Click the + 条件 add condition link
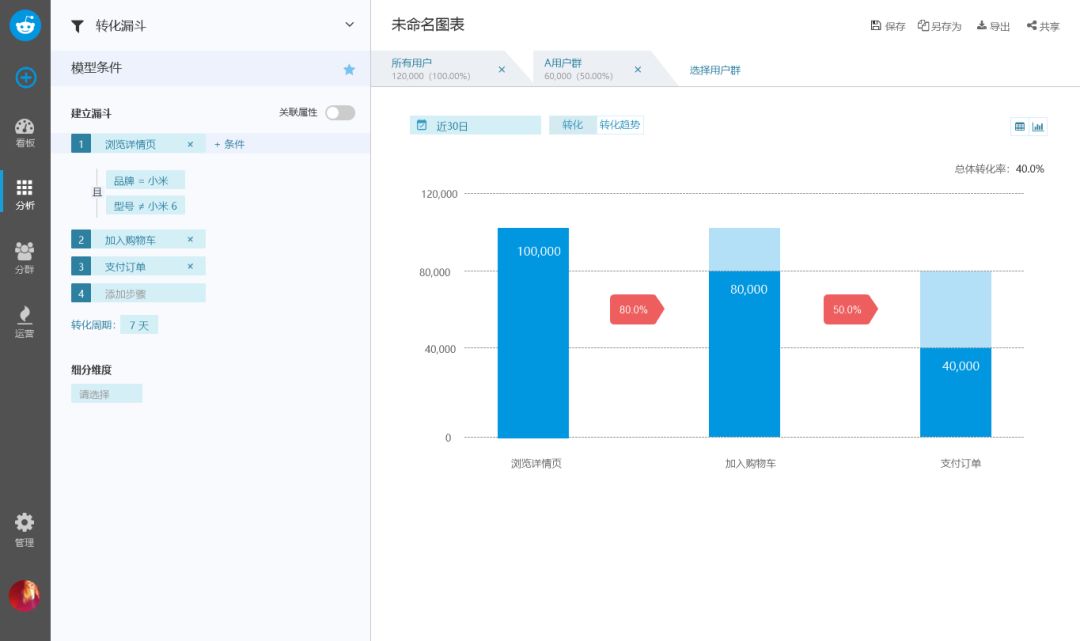Image resolution: width=1080 pixels, height=641 pixels. pyautogui.click(x=229, y=144)
